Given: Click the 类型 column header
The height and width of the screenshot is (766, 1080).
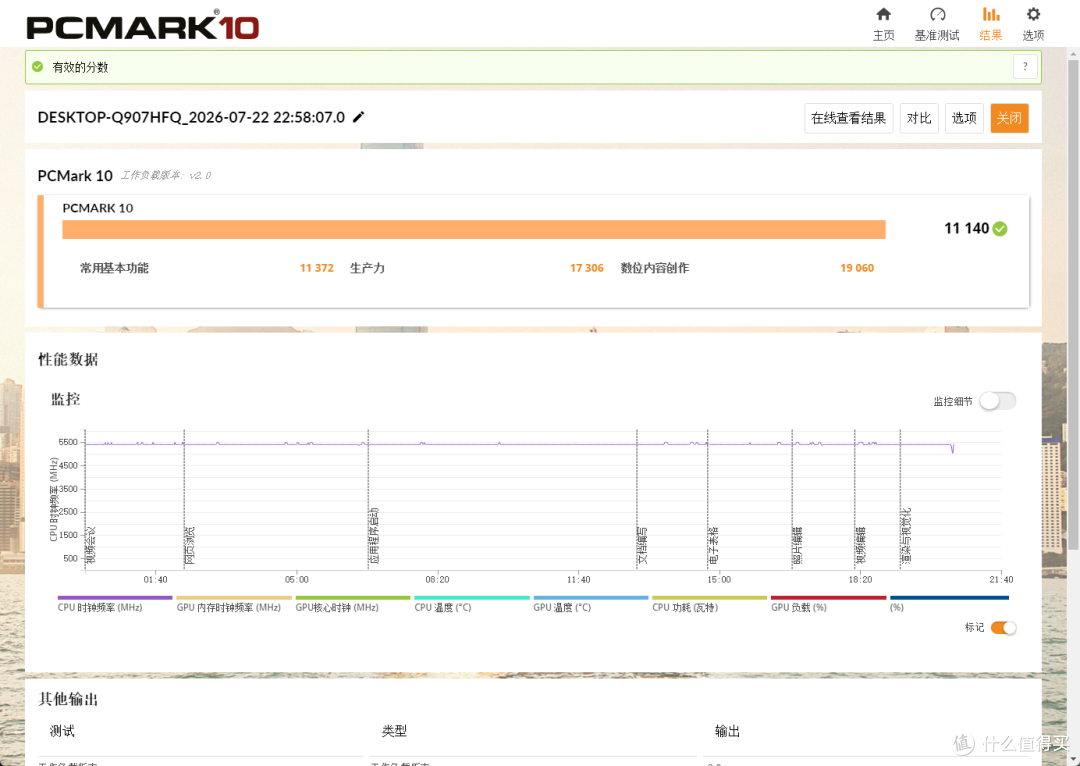Looking at the screenshot, I should click(x=395, y=731).
